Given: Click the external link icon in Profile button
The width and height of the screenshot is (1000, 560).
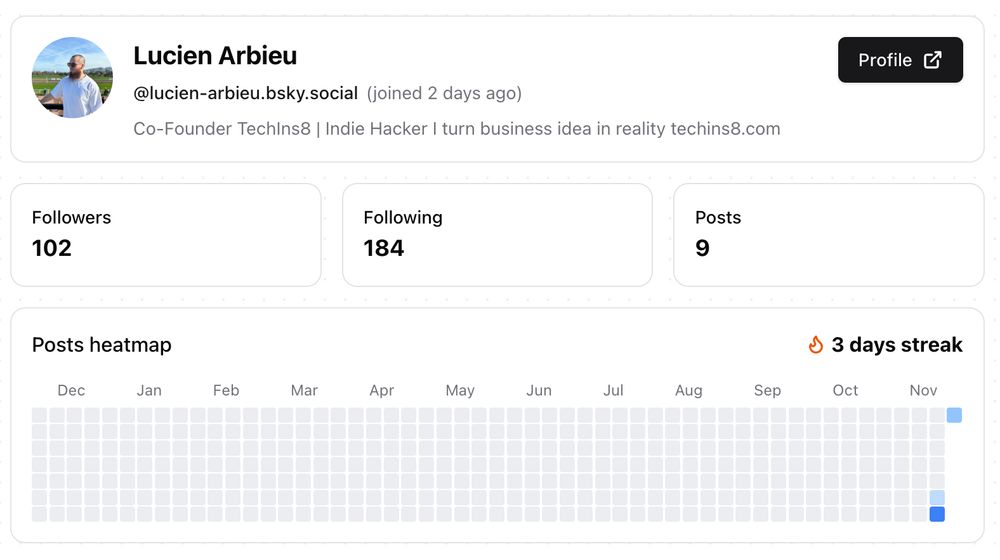Looking at the screenshot, I should point(932,60).
